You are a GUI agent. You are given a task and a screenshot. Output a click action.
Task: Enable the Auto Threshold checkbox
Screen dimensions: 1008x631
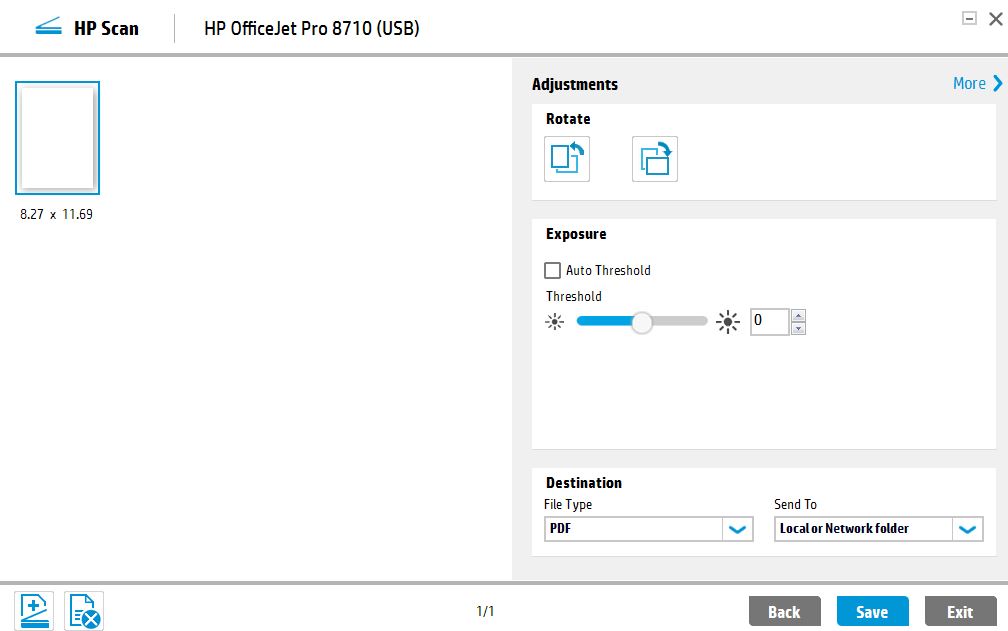[551, 270]
